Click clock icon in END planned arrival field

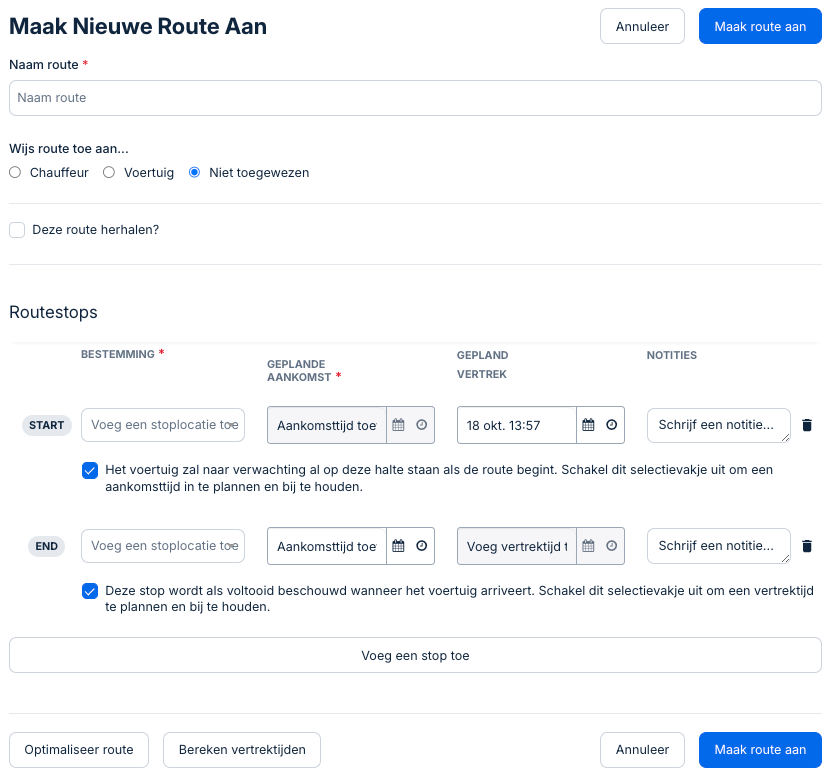[x=421, y=546]
